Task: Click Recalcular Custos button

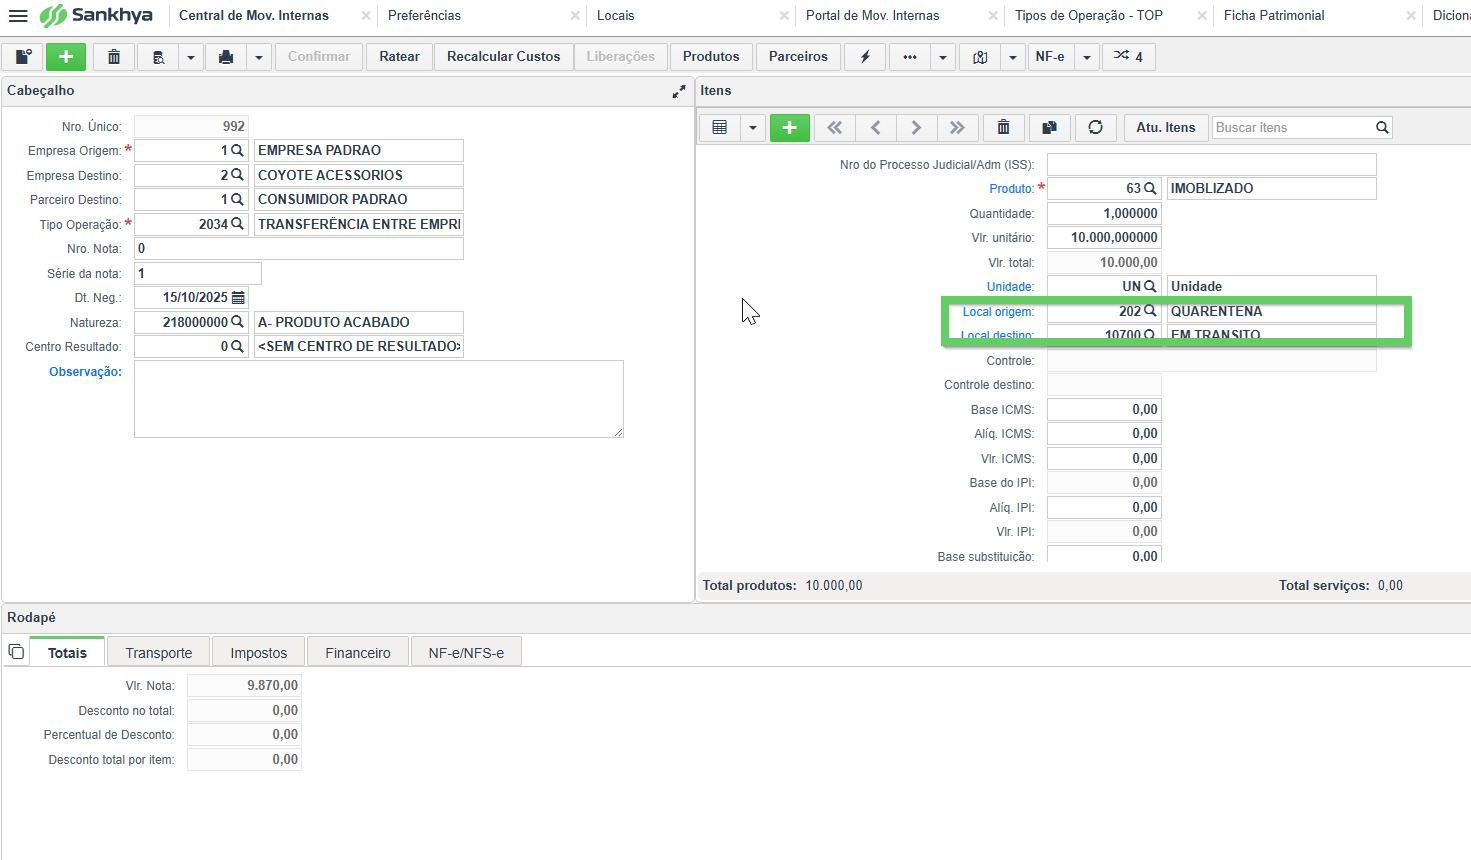Action: pos(503,57)
